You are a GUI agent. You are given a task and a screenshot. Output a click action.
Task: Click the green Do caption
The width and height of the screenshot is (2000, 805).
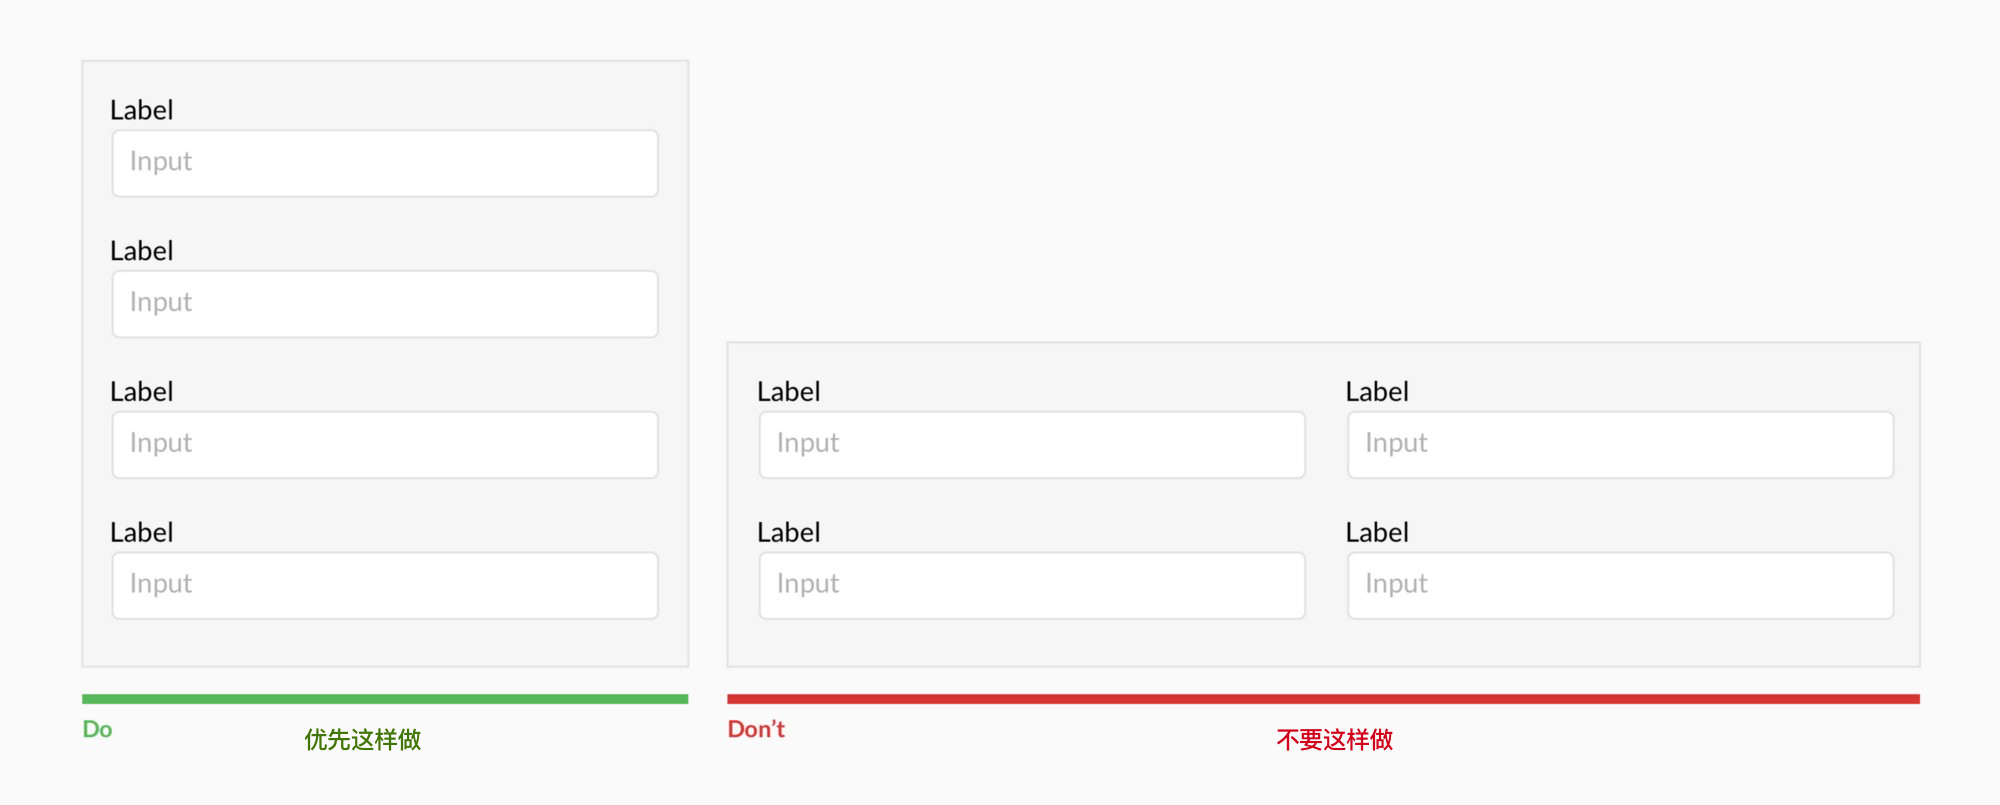pyautogui.click(x=97, y=729)
